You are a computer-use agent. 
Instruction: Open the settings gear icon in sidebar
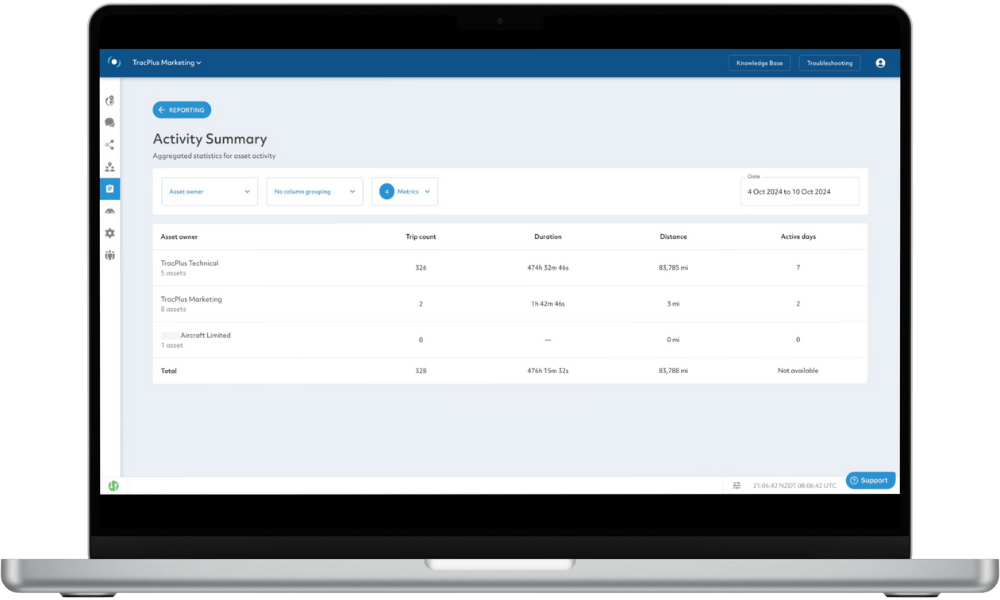[110, 233]
